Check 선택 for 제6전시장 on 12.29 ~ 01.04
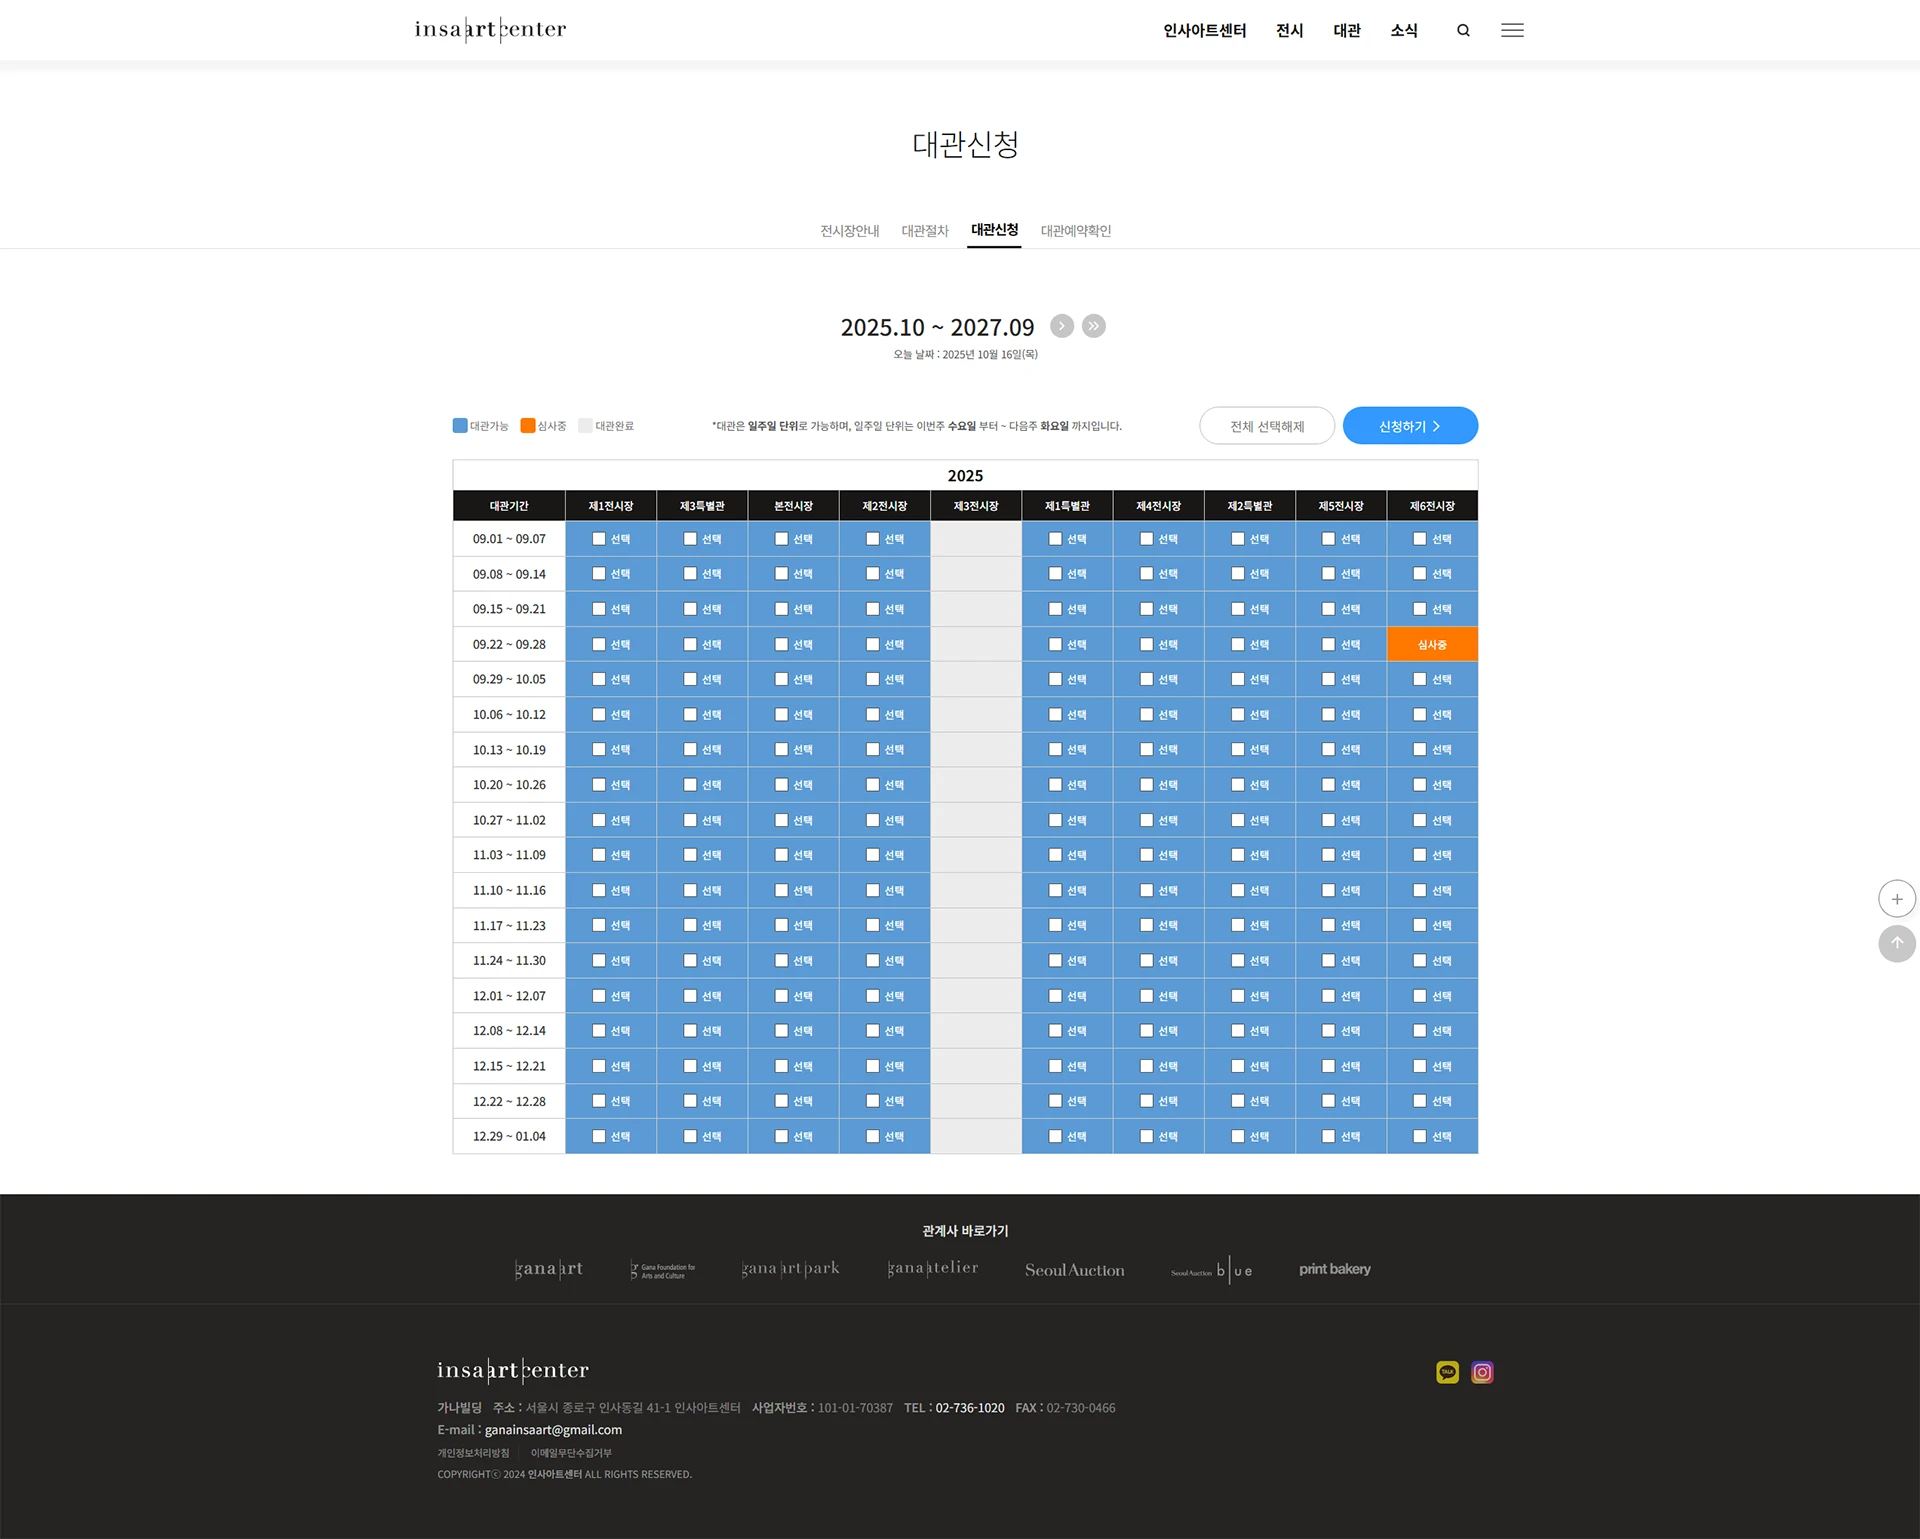The width and height of the screenshot is (1920, 1539). tap(1420, 1136)
